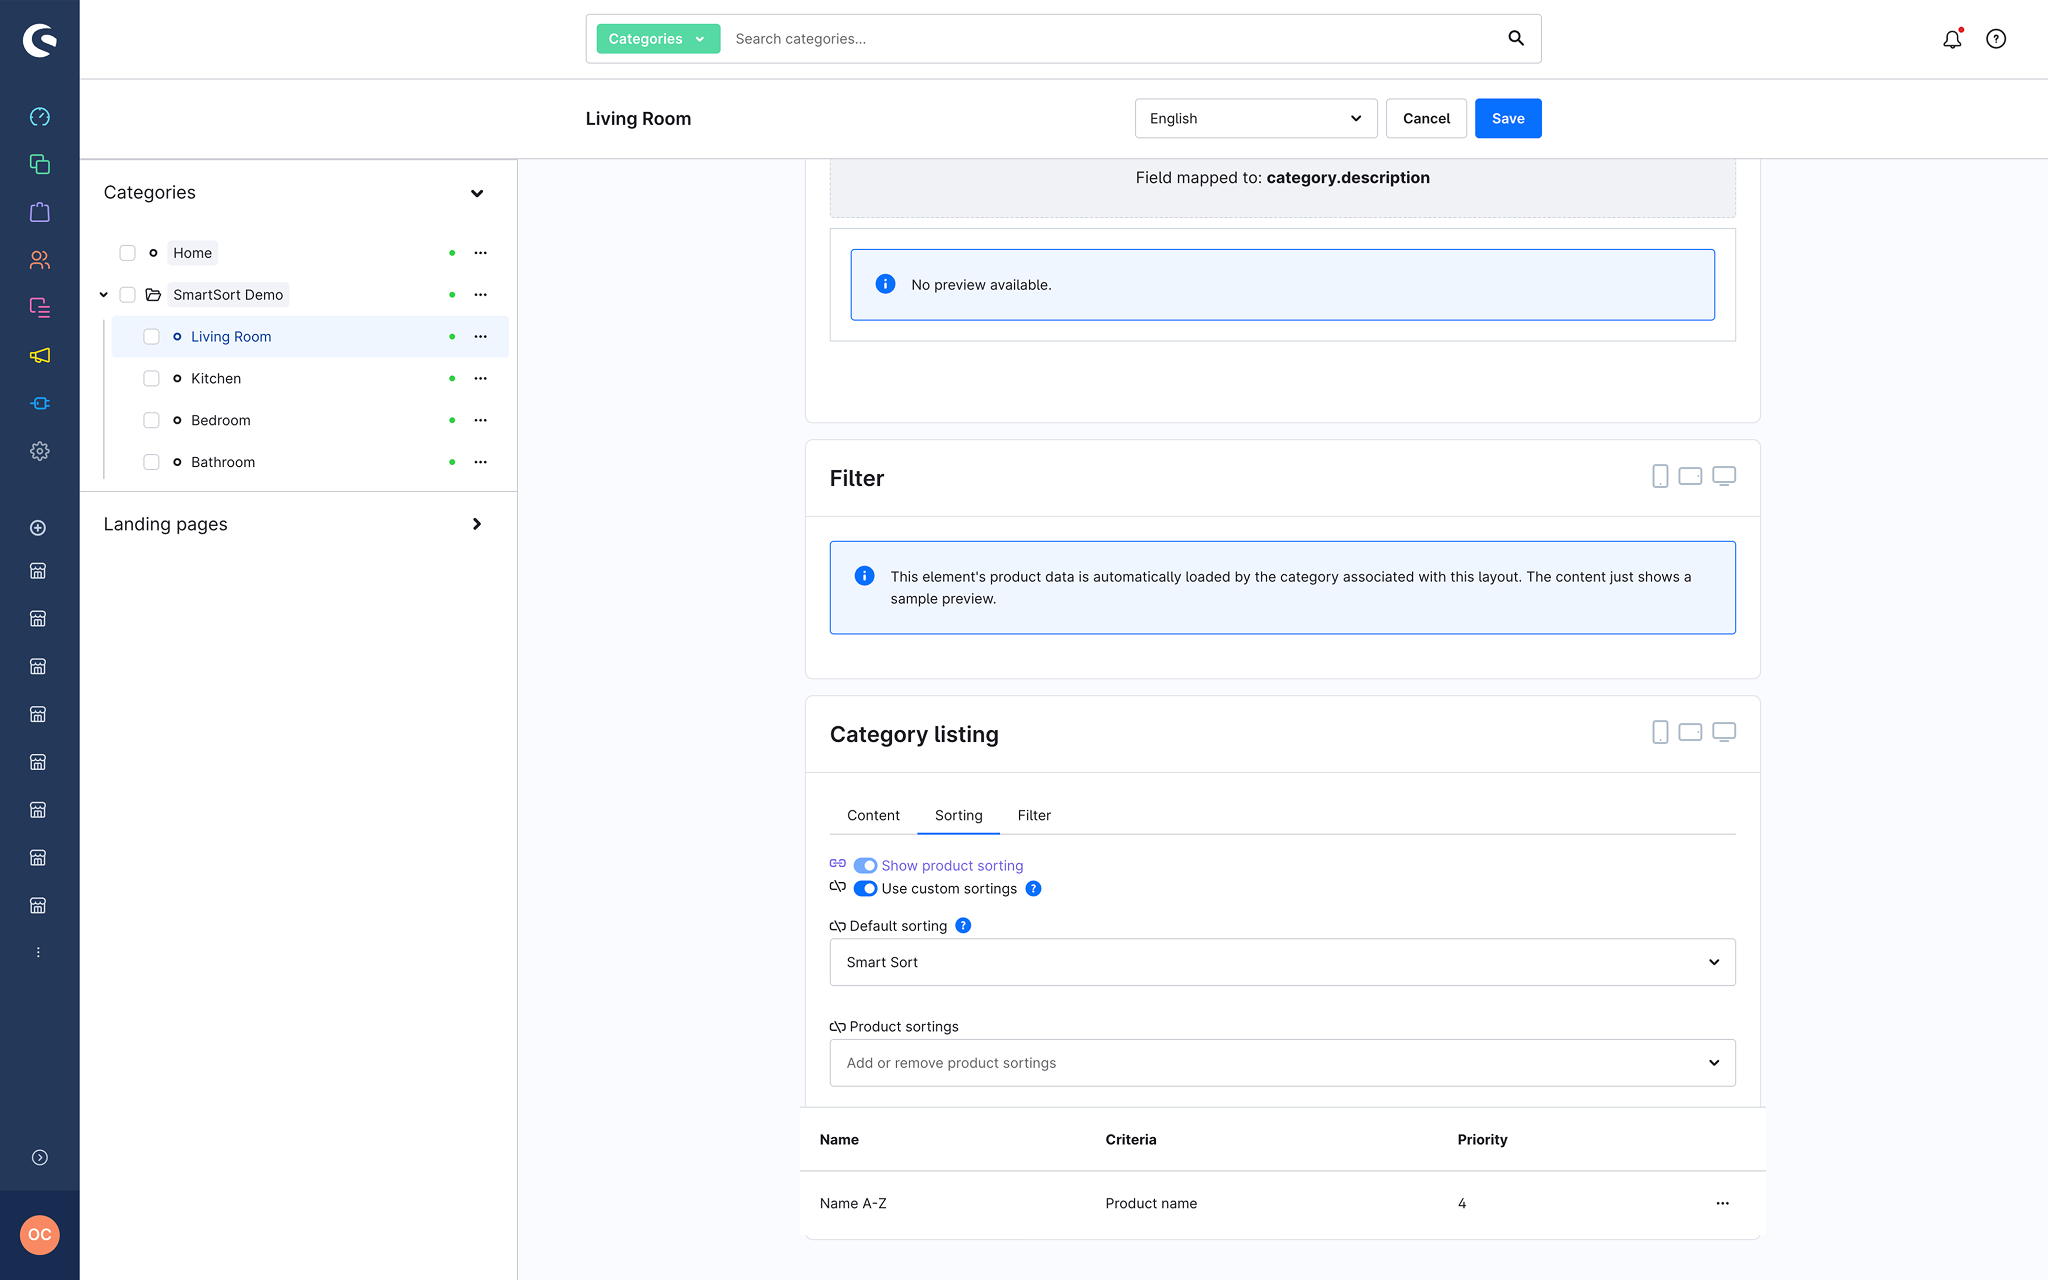Click the add sales channel plus icon
Image resolution: width=2048 pixels, height=1280 pixels.
click(x=38, y=527)
